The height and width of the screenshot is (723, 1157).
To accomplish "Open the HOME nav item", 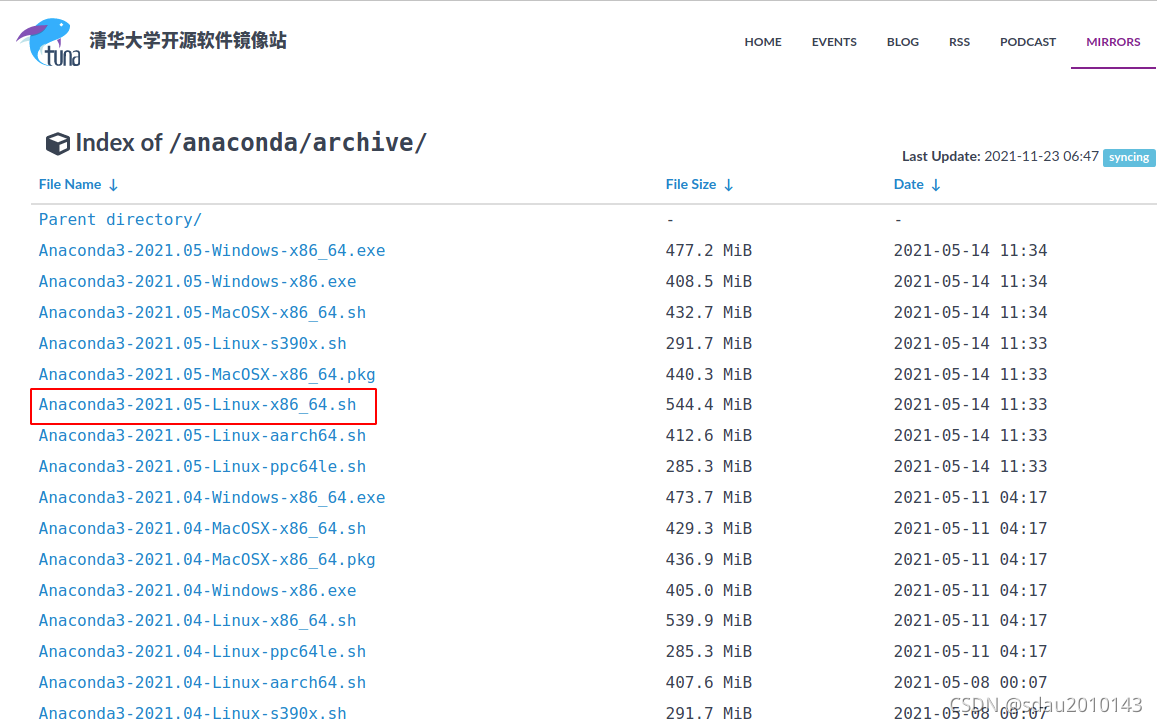I will point(763,42).
